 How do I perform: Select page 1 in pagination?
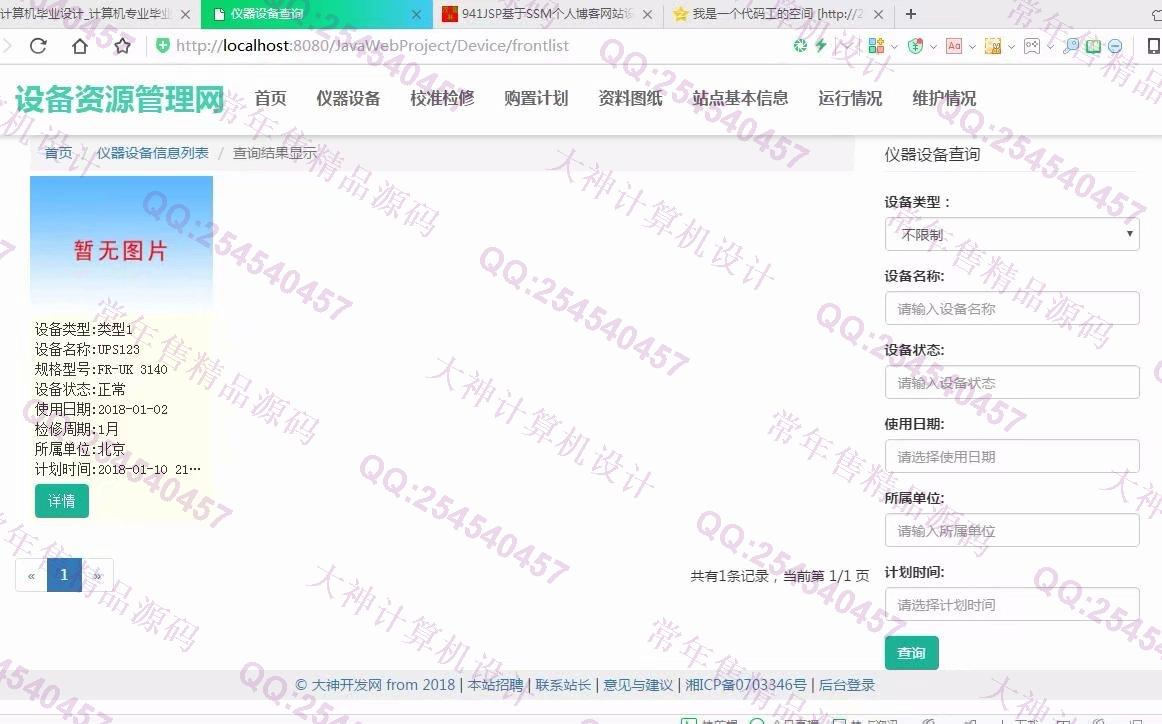[x=64, y=575]
